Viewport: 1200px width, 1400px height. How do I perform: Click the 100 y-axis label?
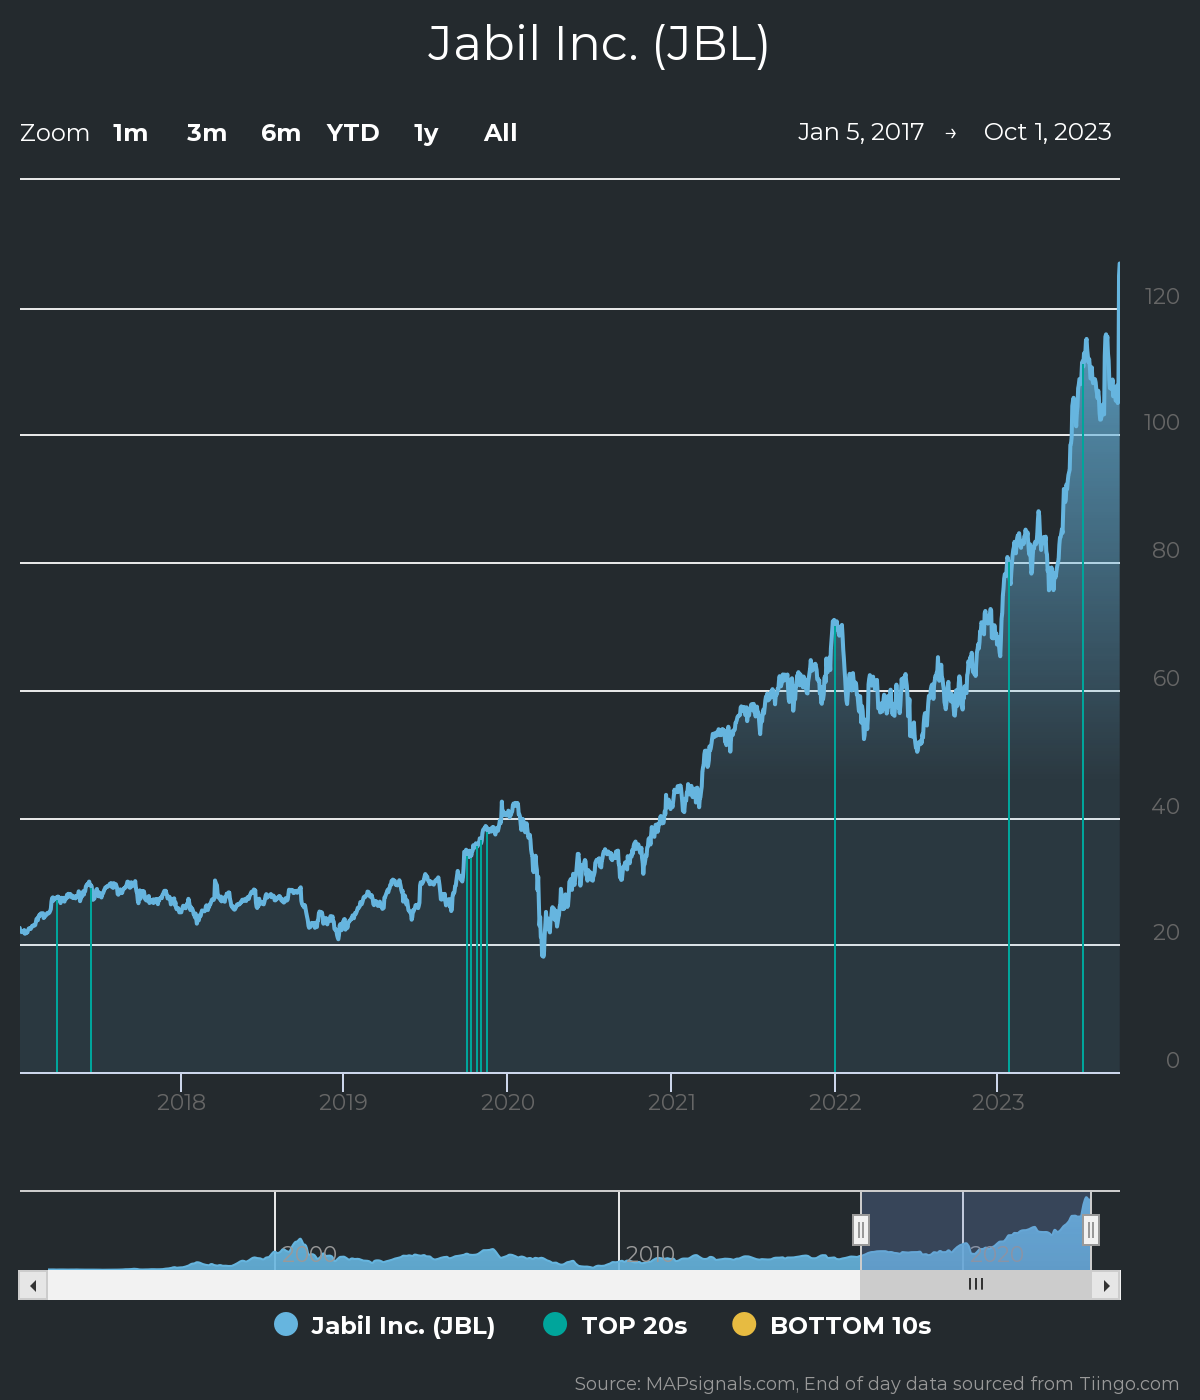(1162, 422)
